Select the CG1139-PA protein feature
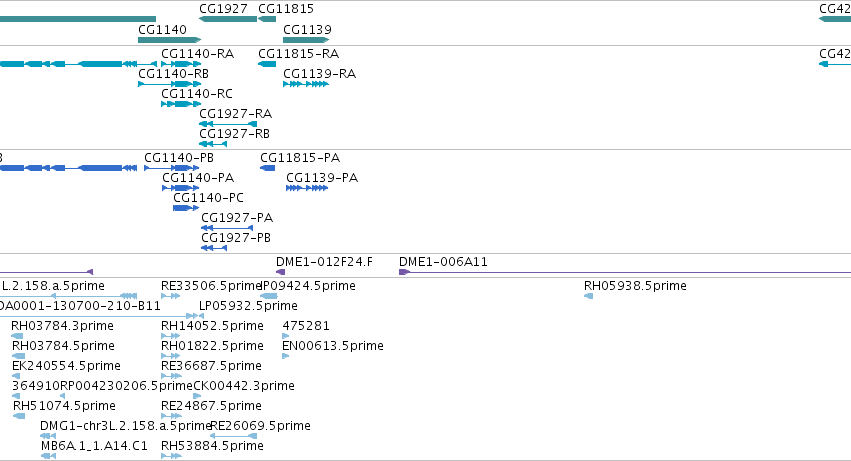Screen dimensions: 851x461 (307, 188)
